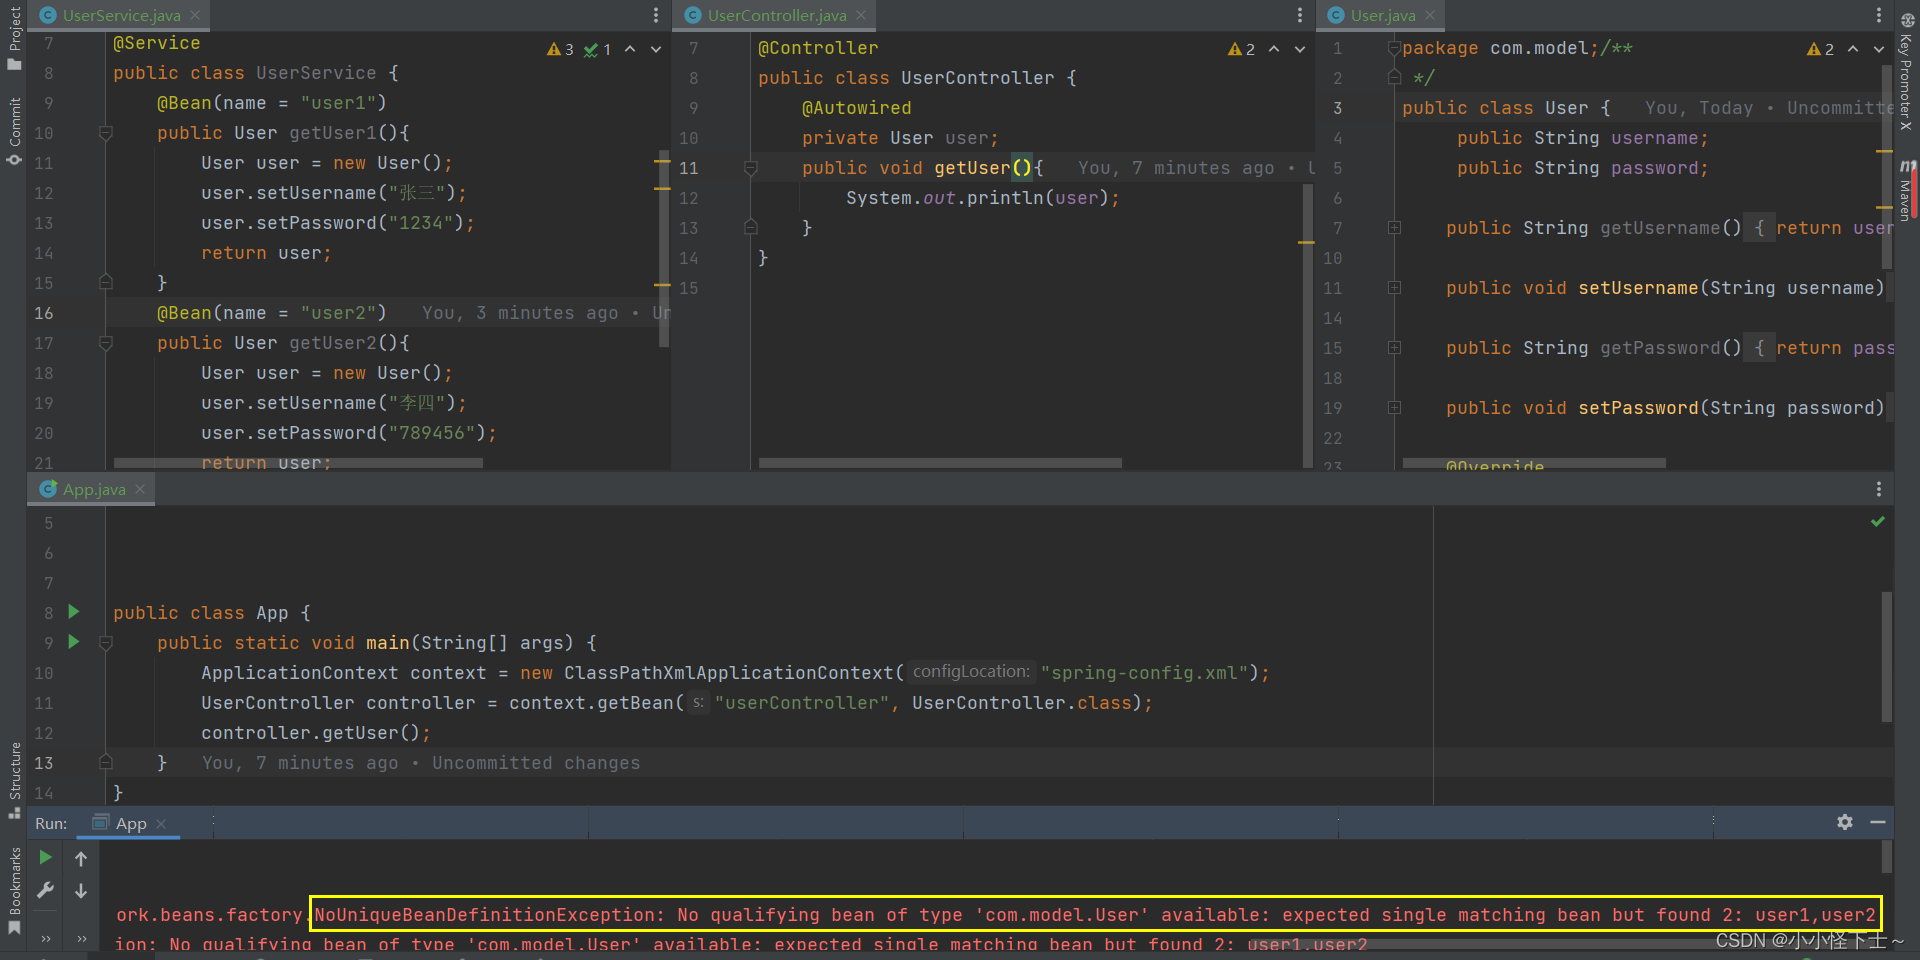The width and height of the screenshot is (1920, 960).
Task: Close the App run tab
Action: (x=161, y=824)
